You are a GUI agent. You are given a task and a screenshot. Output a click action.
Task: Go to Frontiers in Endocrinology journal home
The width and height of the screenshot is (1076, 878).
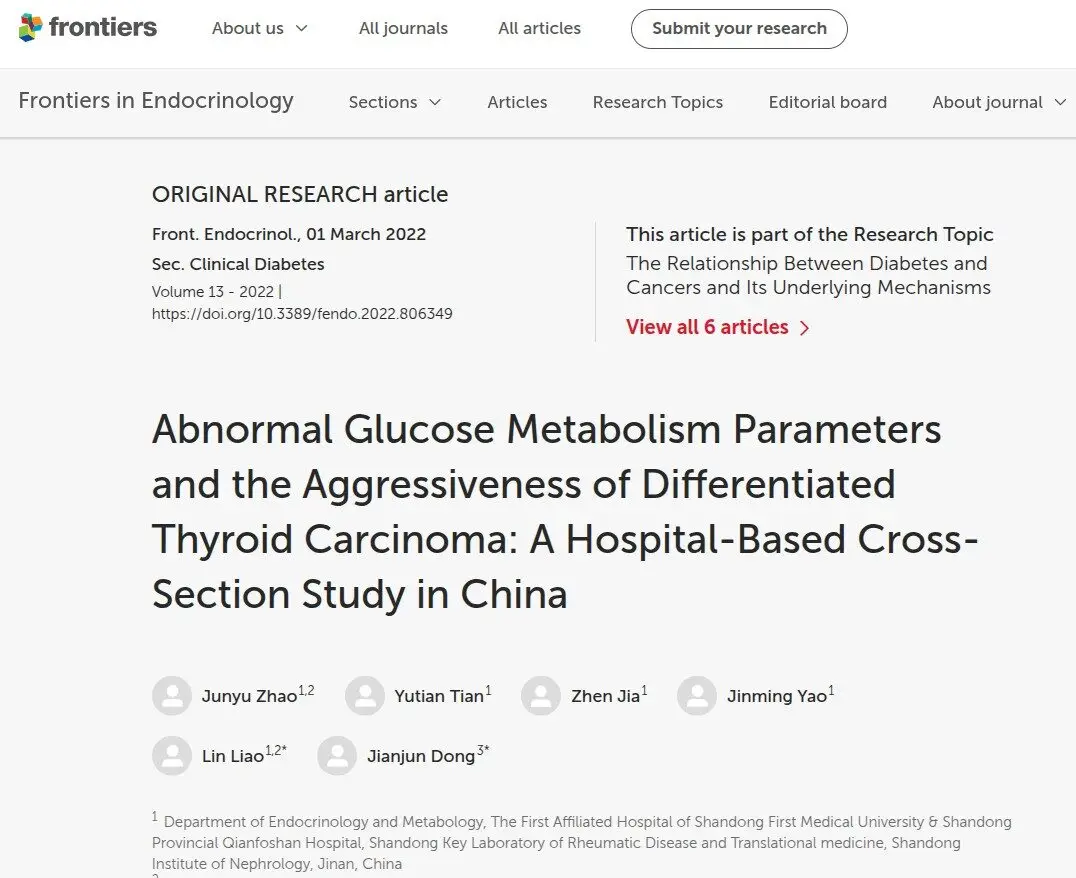click(156, 101)
